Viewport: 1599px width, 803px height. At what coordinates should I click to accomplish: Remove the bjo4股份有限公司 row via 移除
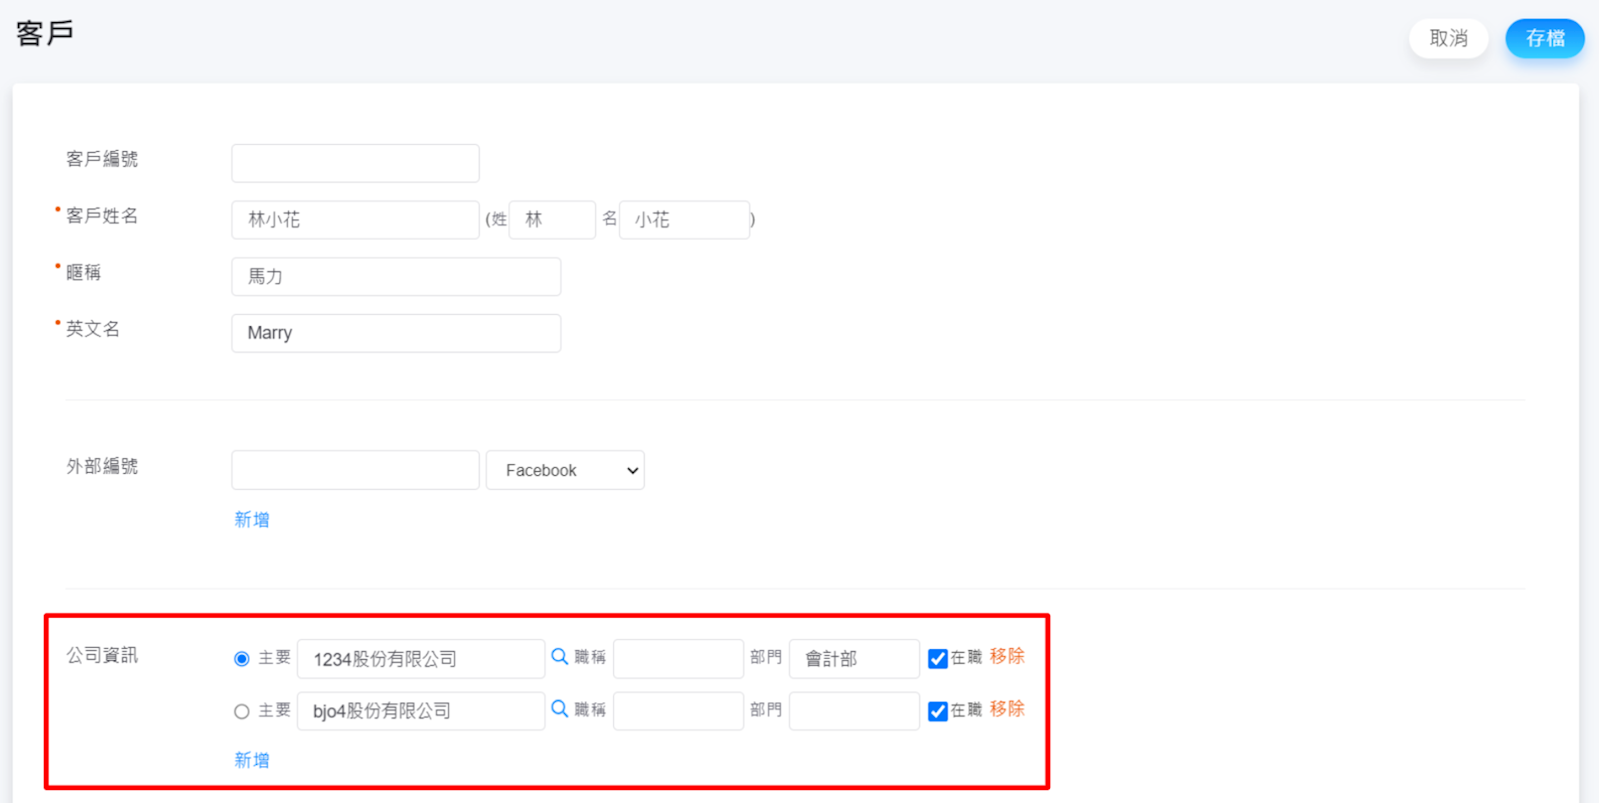[x=1007, y=708]
